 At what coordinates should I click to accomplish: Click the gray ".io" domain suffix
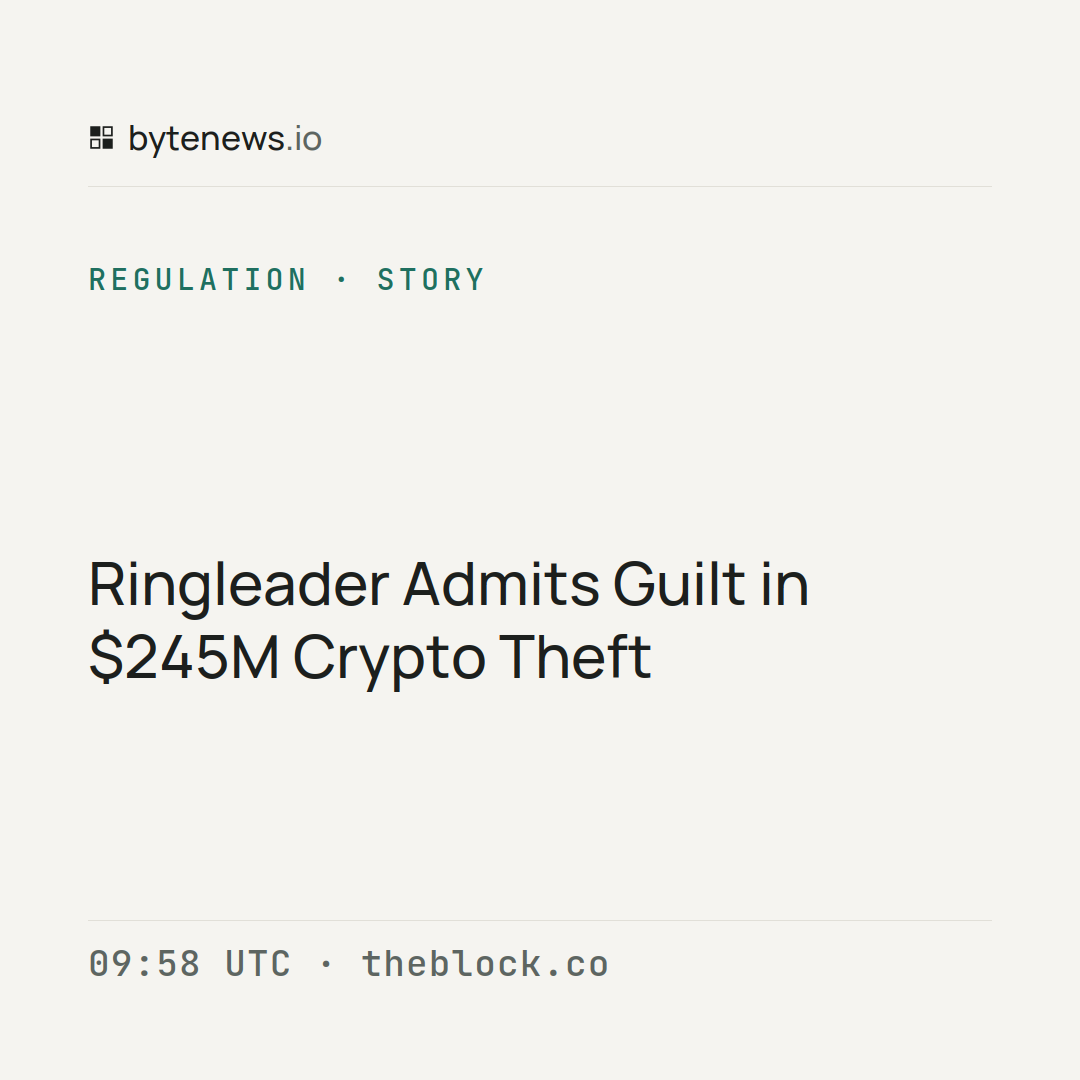(304, 138)
